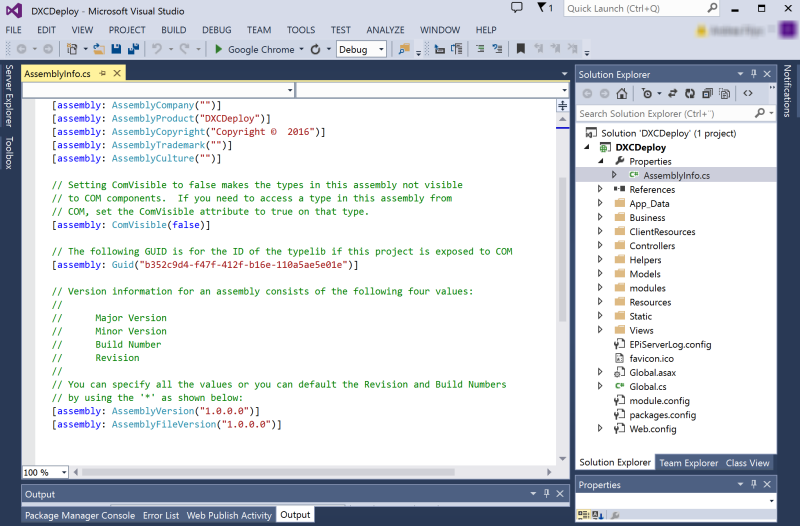800x526 pixels.
Task: Expand the Controllers folder in the tree
Action: point(600,246)
